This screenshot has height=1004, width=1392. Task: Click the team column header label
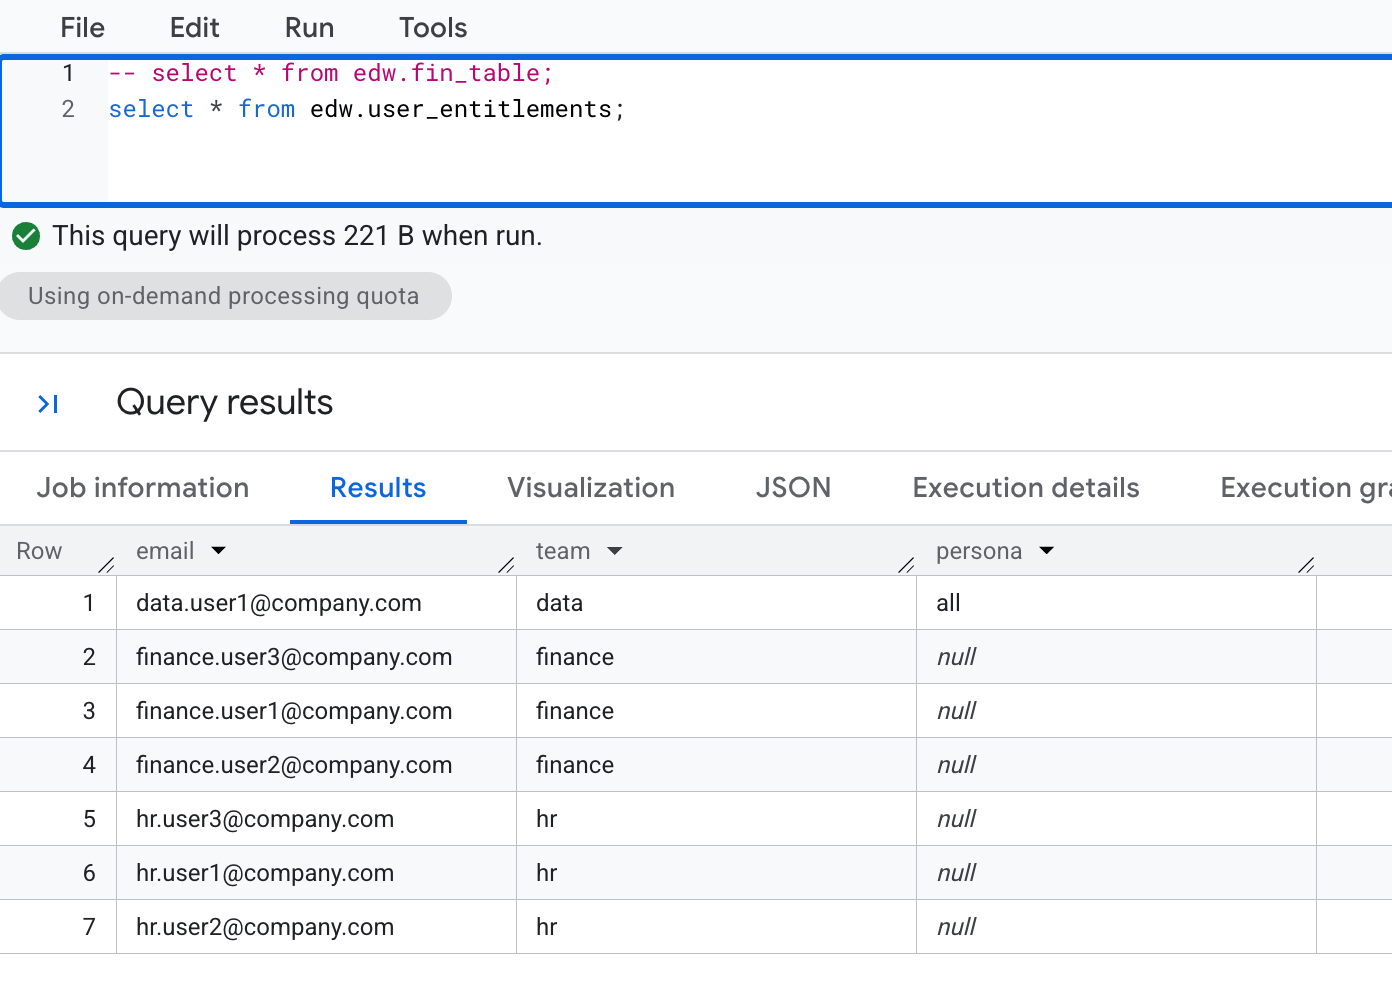[563, 551]
